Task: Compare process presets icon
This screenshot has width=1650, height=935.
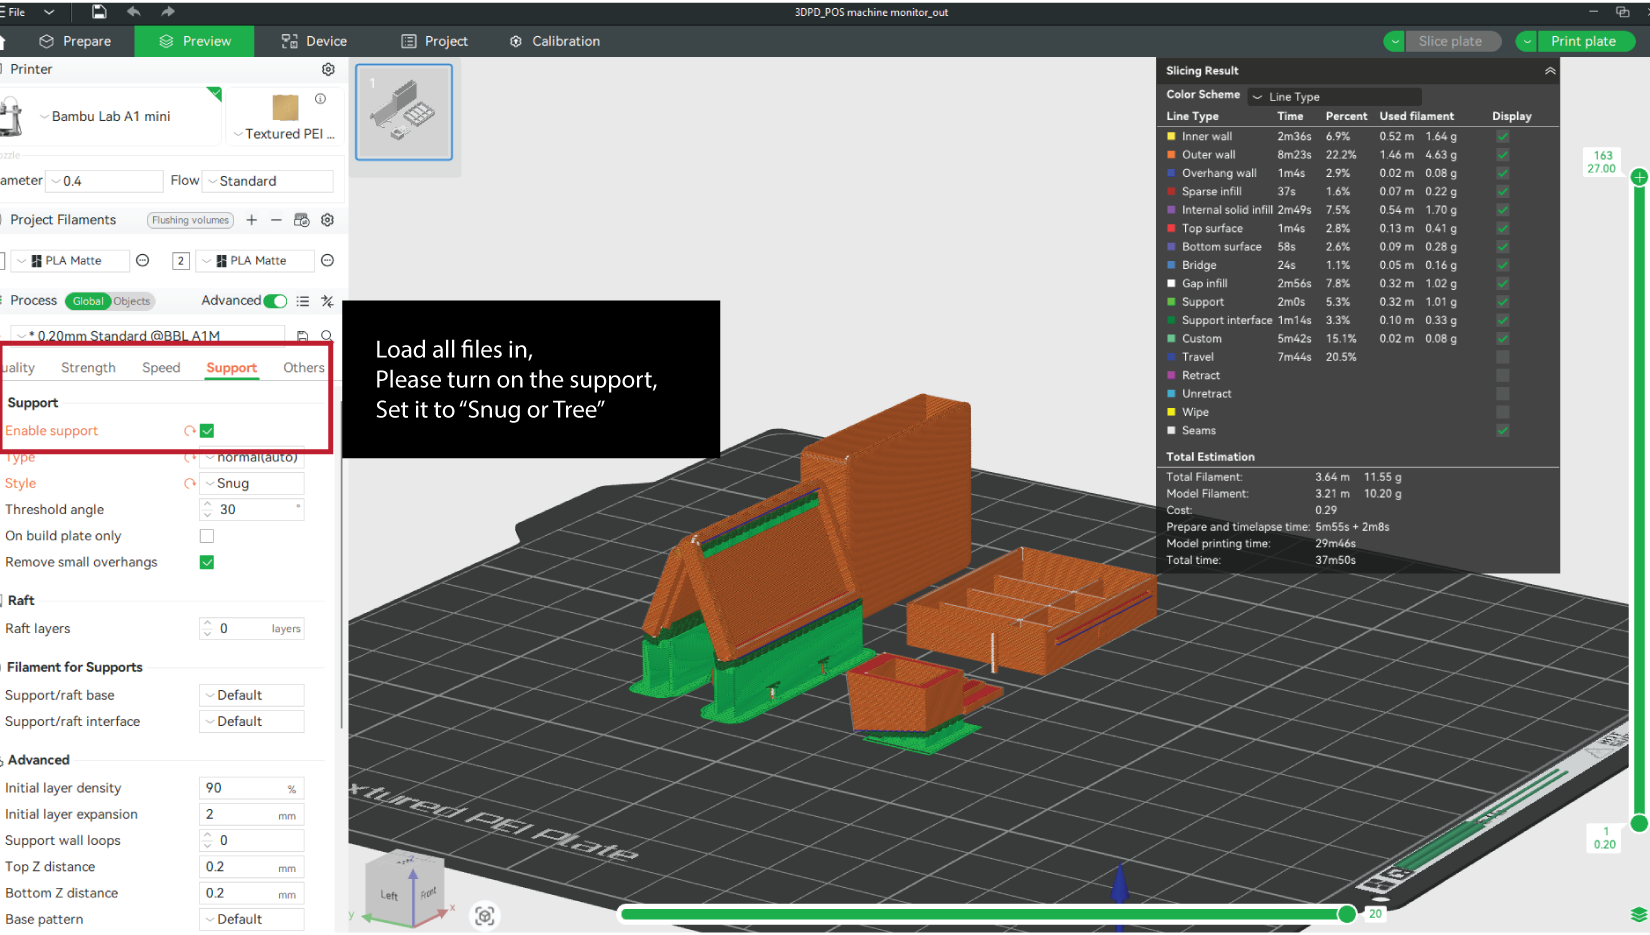Action: tap(327, 301)
